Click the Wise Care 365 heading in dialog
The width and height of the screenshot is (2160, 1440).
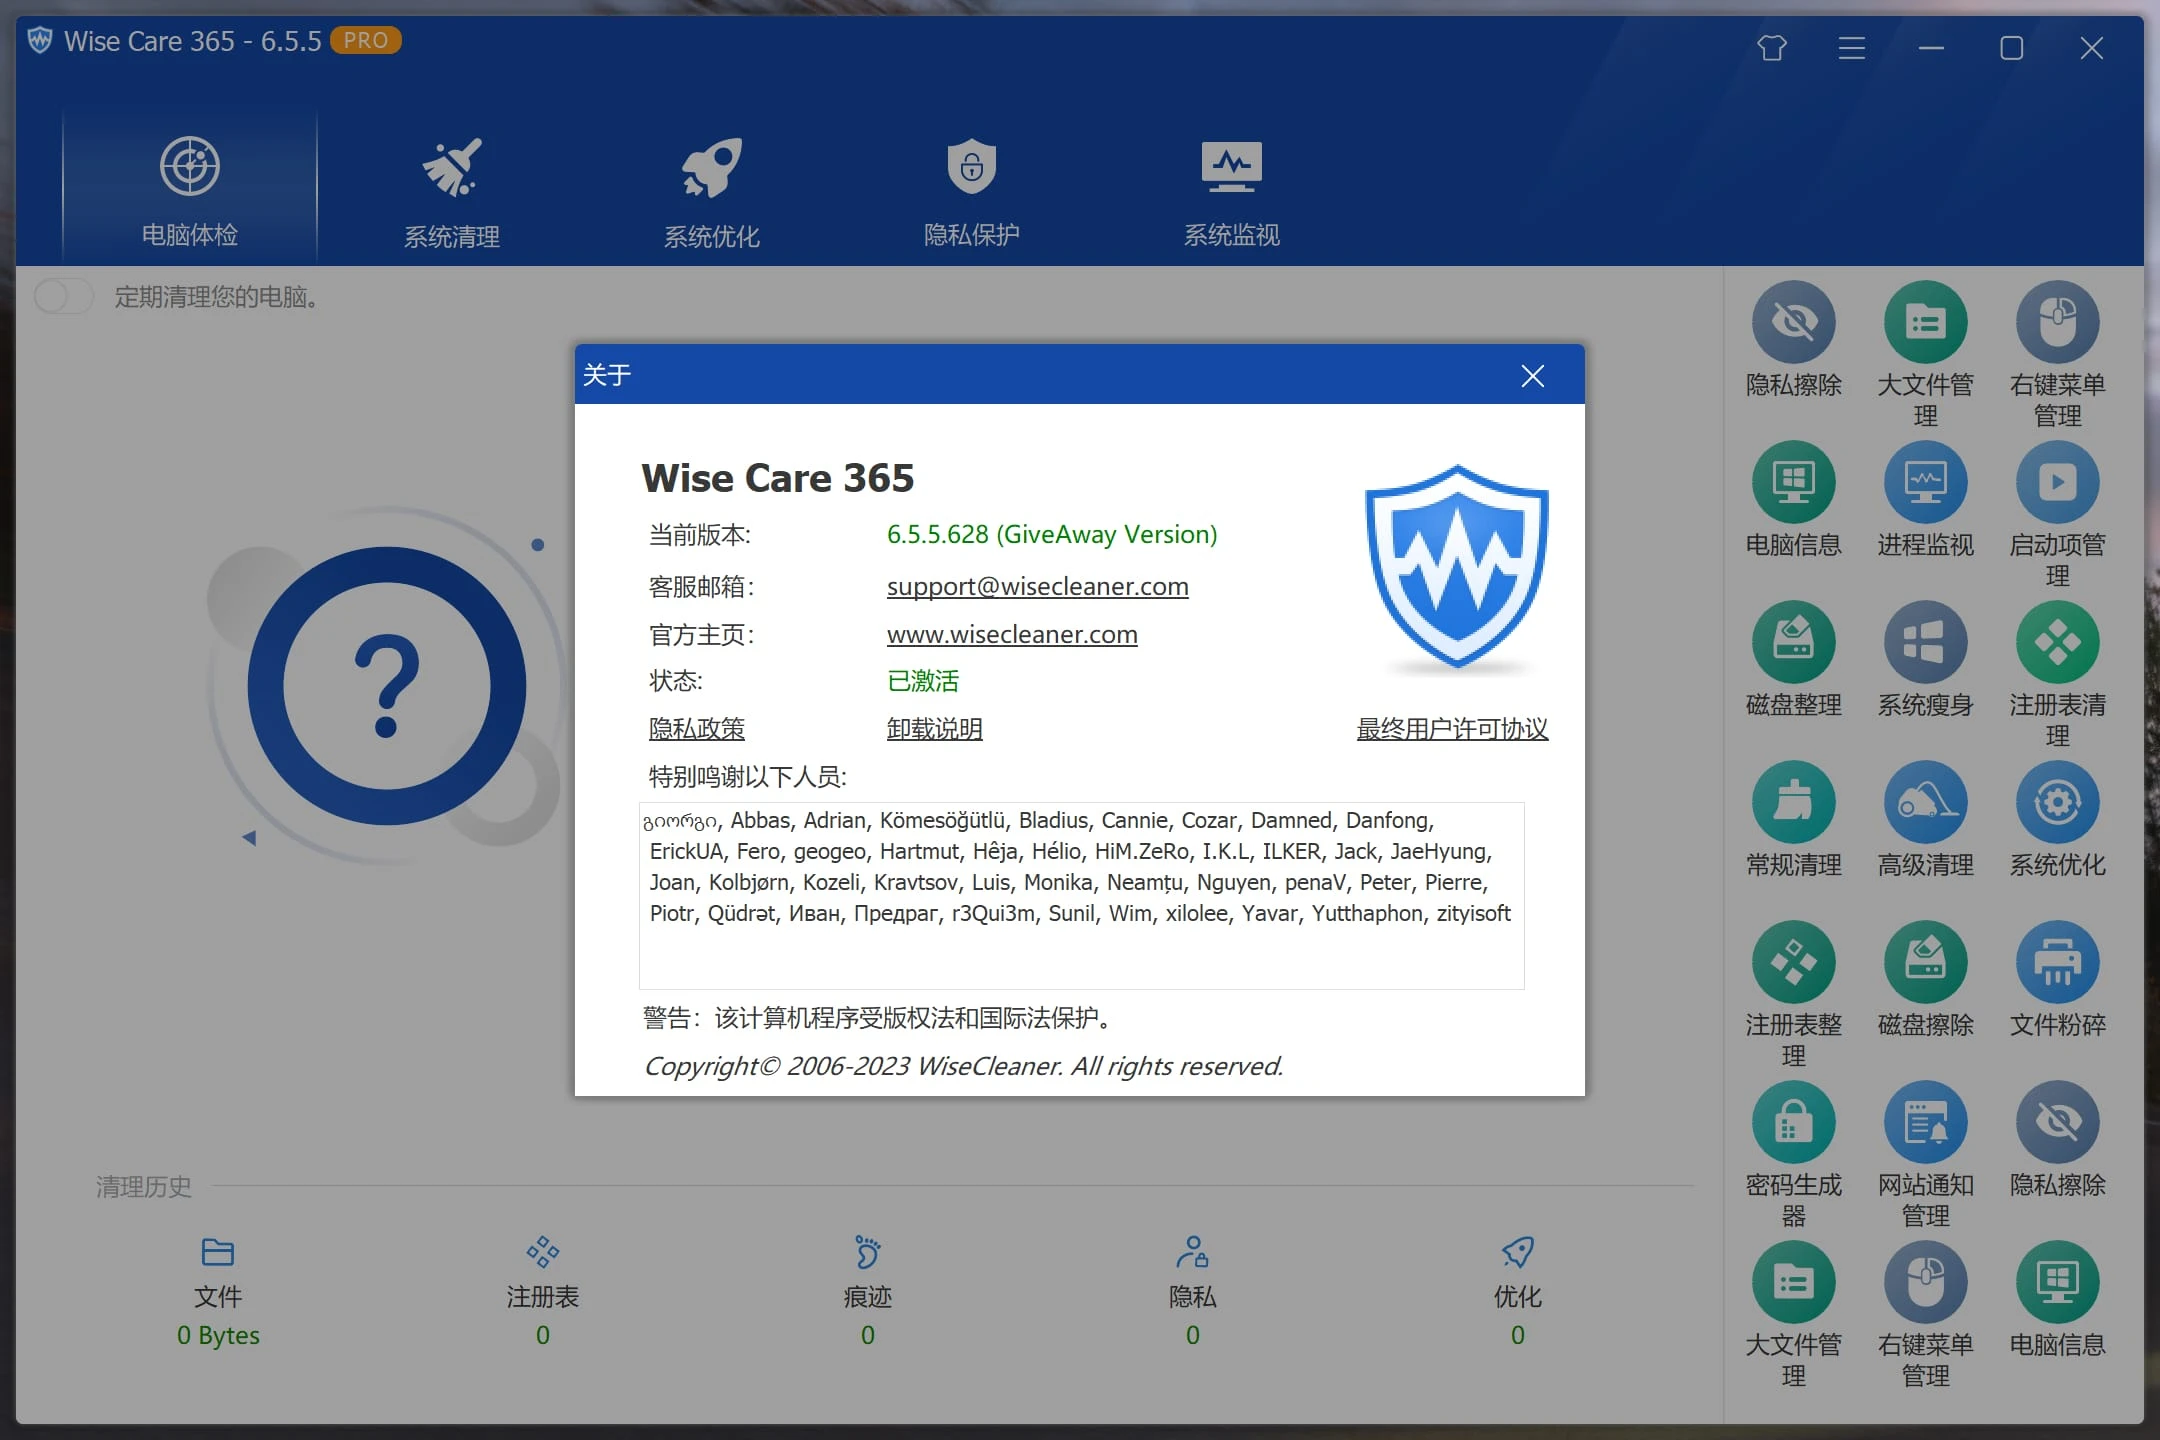click(x=777, y=478)
